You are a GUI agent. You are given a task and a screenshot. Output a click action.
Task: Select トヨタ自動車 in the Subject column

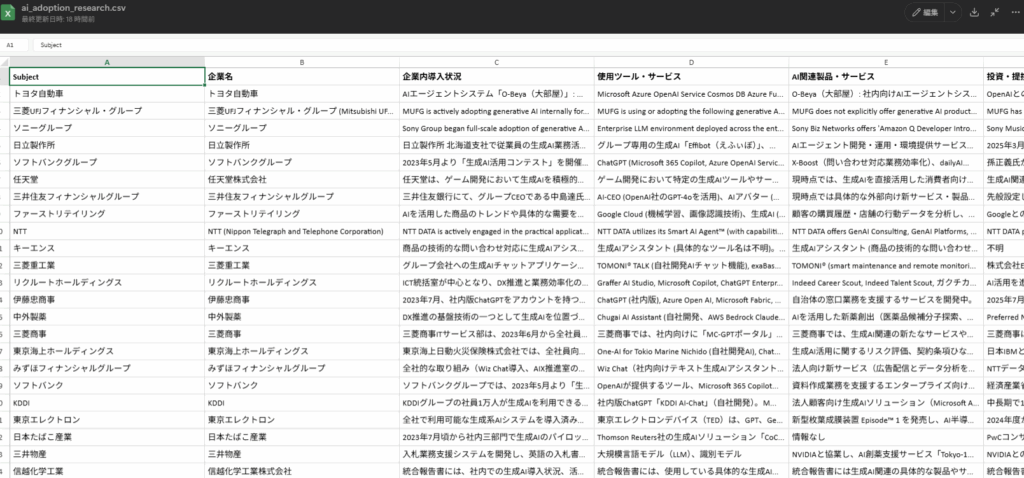(107, 93)
